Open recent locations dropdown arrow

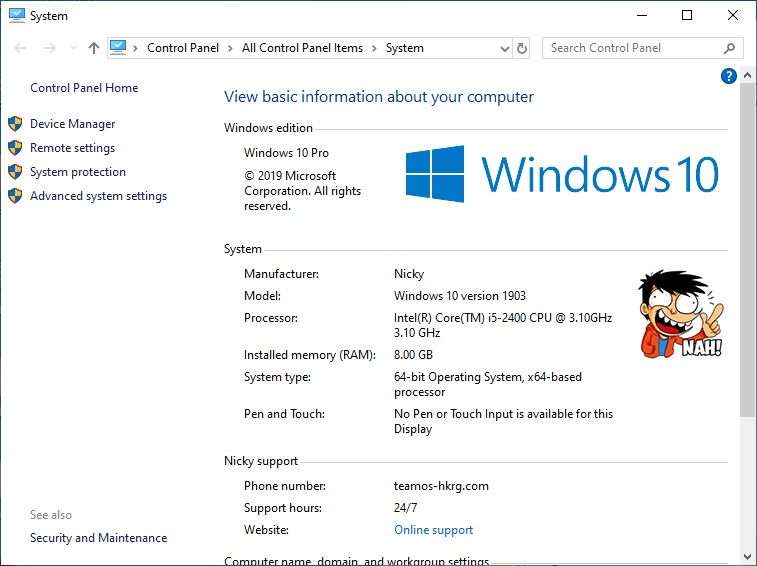(73, 48)
